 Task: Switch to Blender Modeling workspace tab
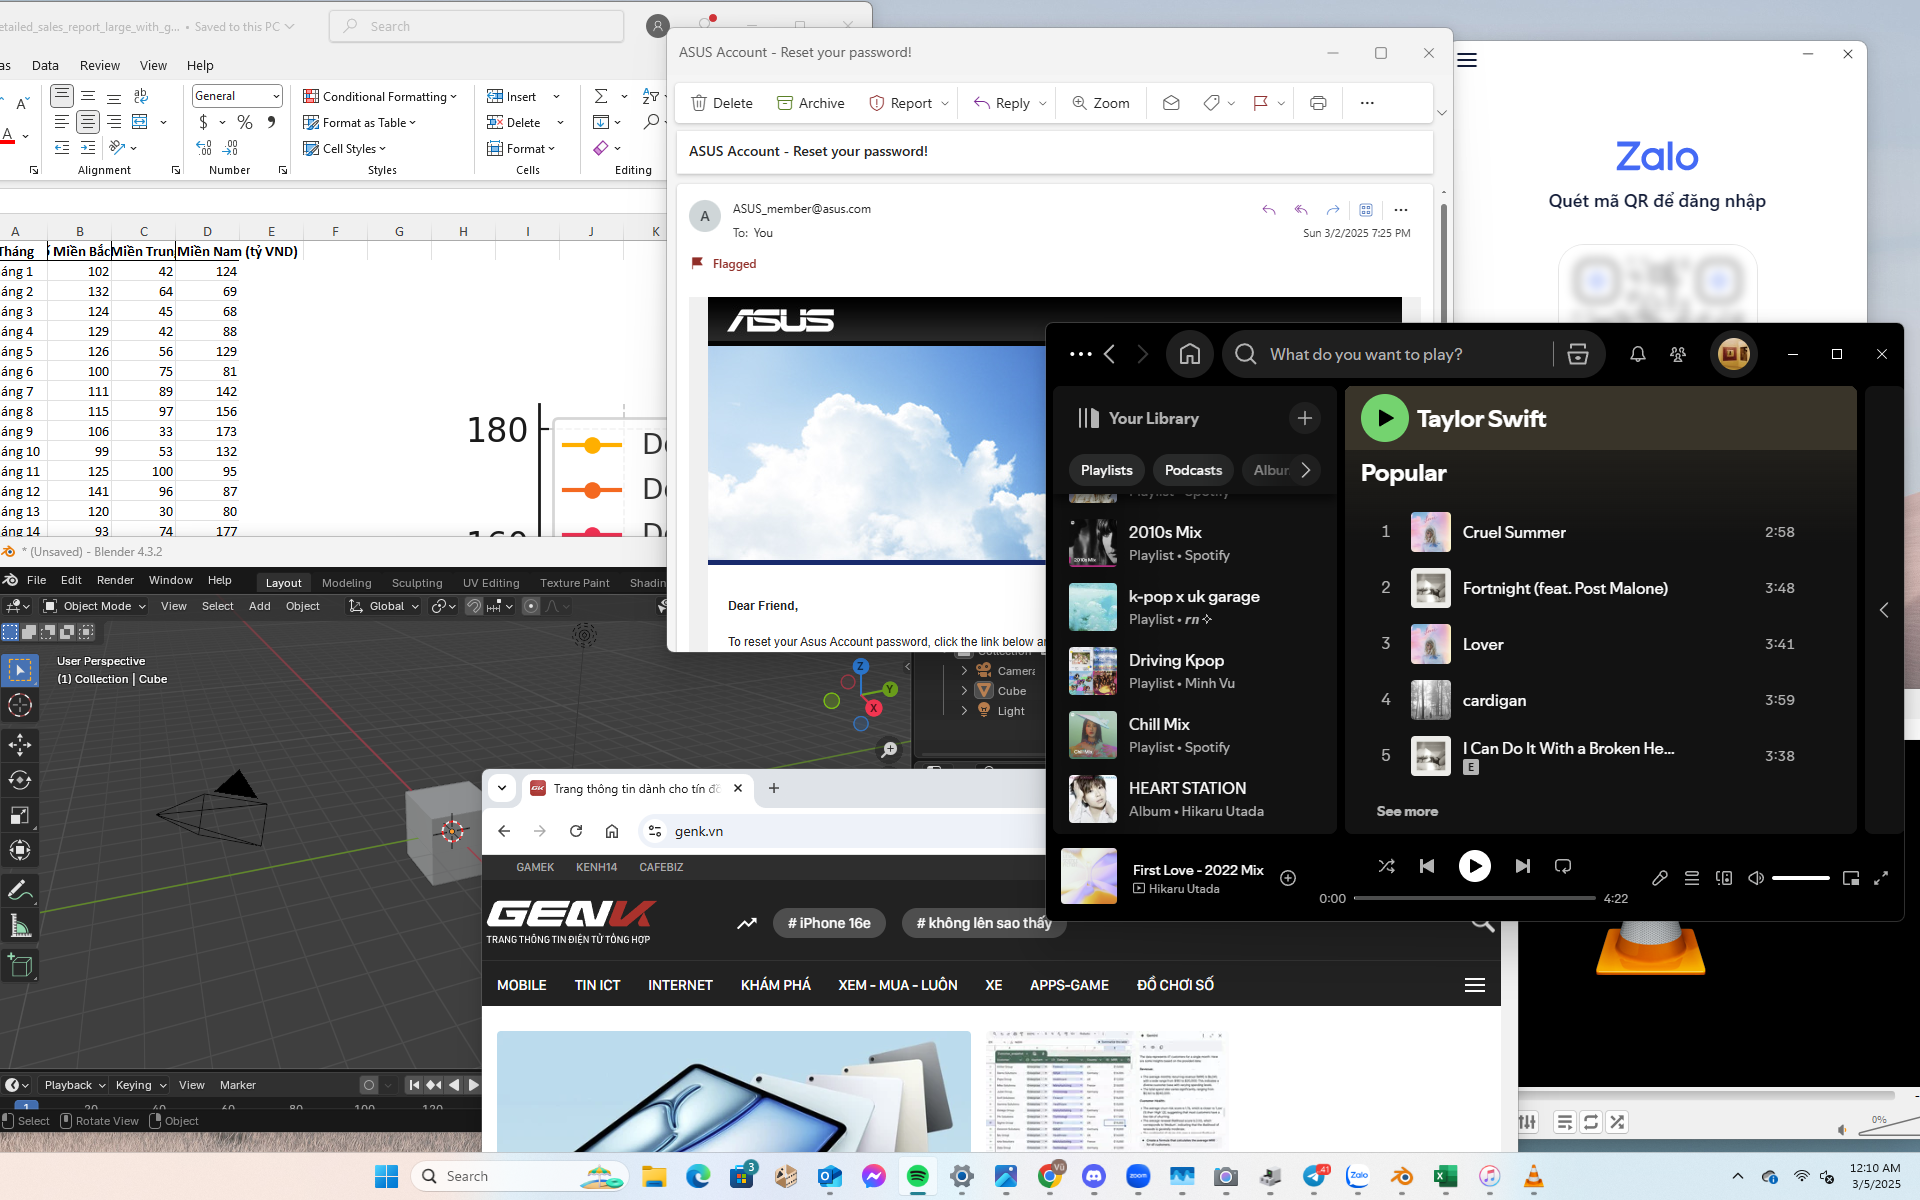pyautogui.click(x=346, y=583)
